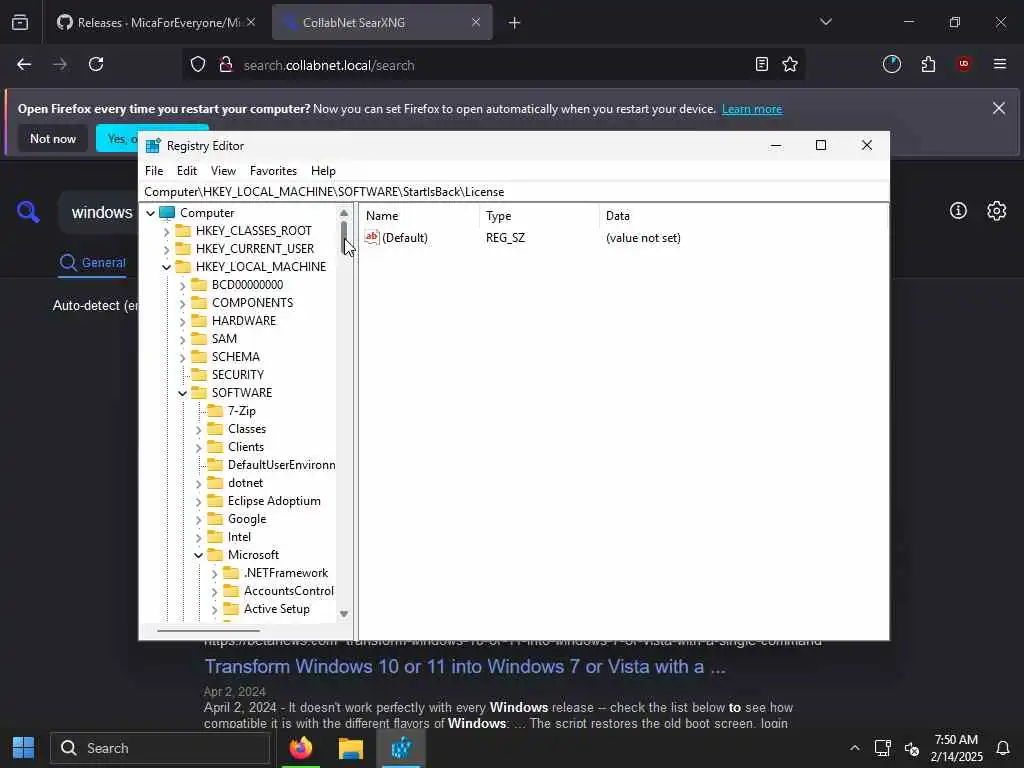Click the muted volume tray icon
1024x768 pixels.
pos(912,748)
